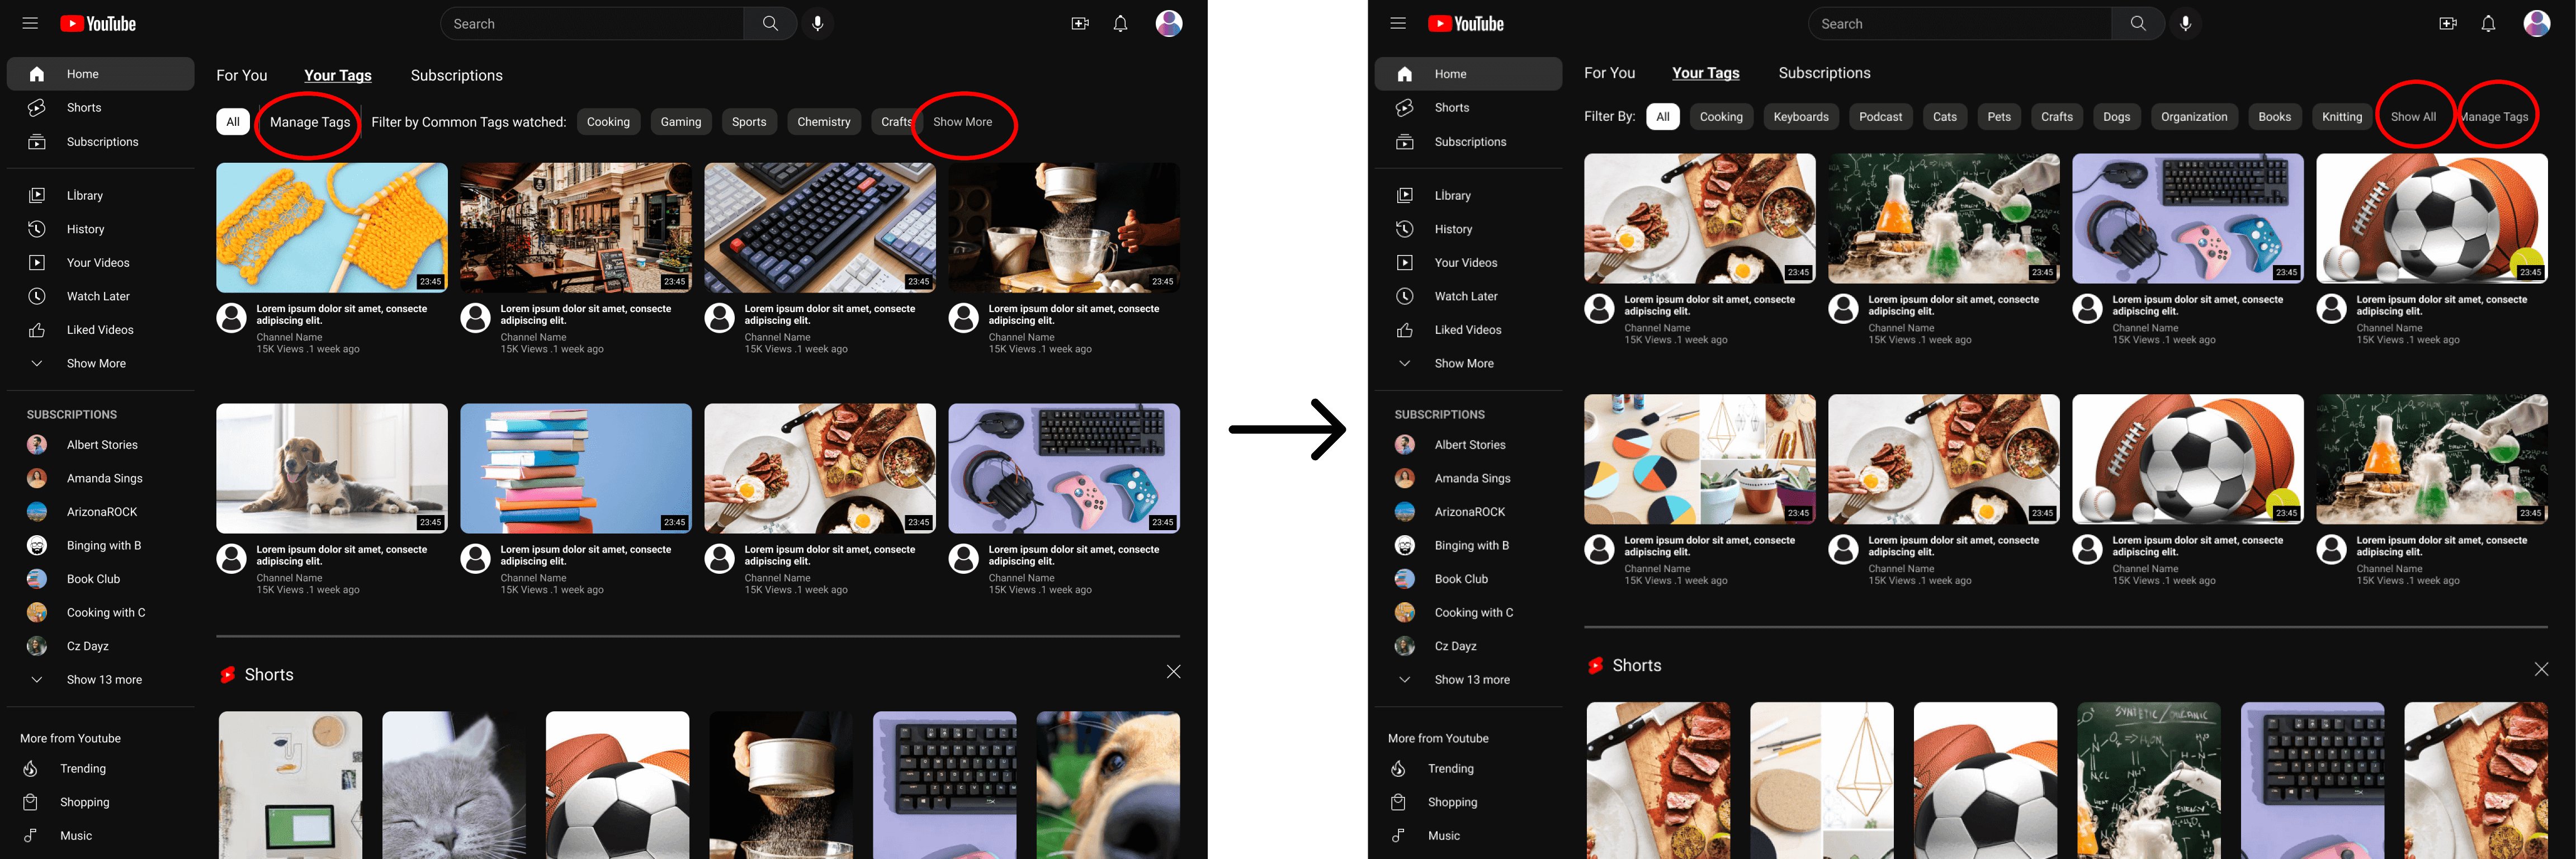Viewport: 2576px width, 859px height.
Task: Click the search magnifier button in left mockup
Action: click(x=769, y=23)
